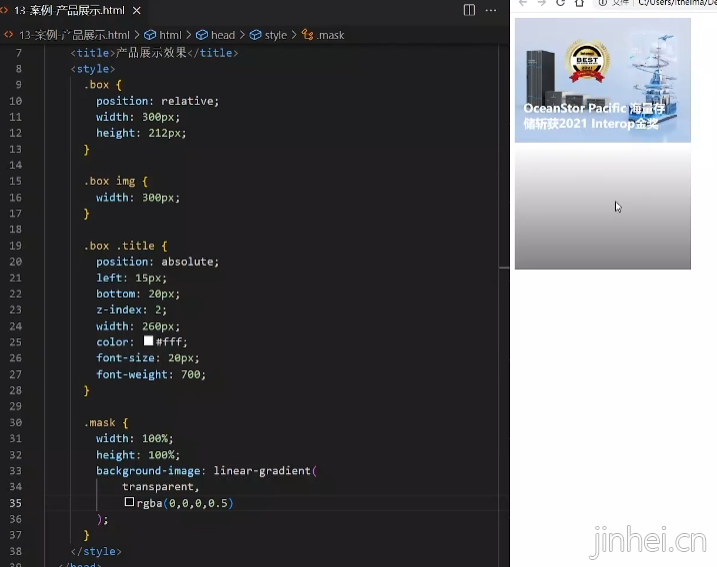Click the head symbol icon in the breadcrumb

[202, 35]
